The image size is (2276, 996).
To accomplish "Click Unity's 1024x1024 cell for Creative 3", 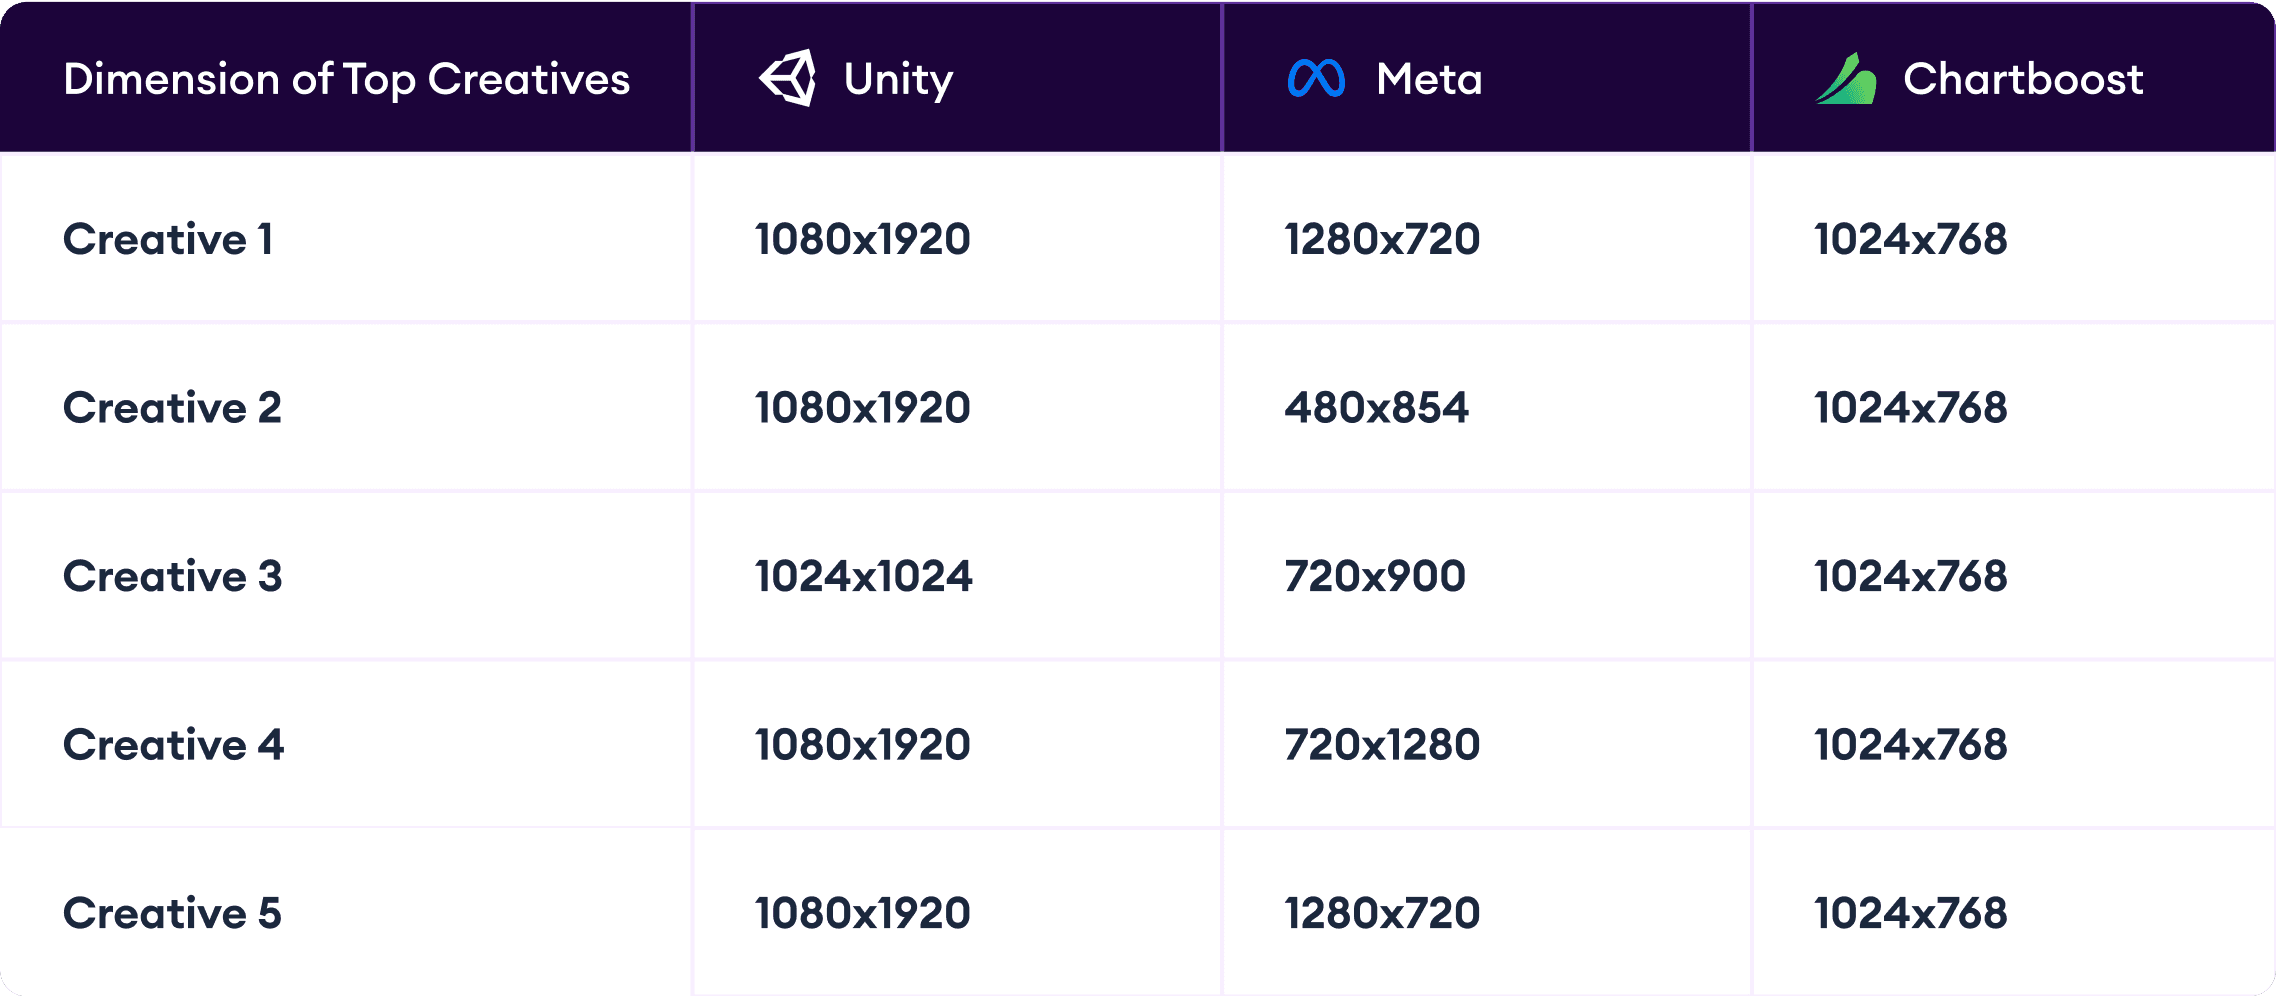I will (863, 576).
